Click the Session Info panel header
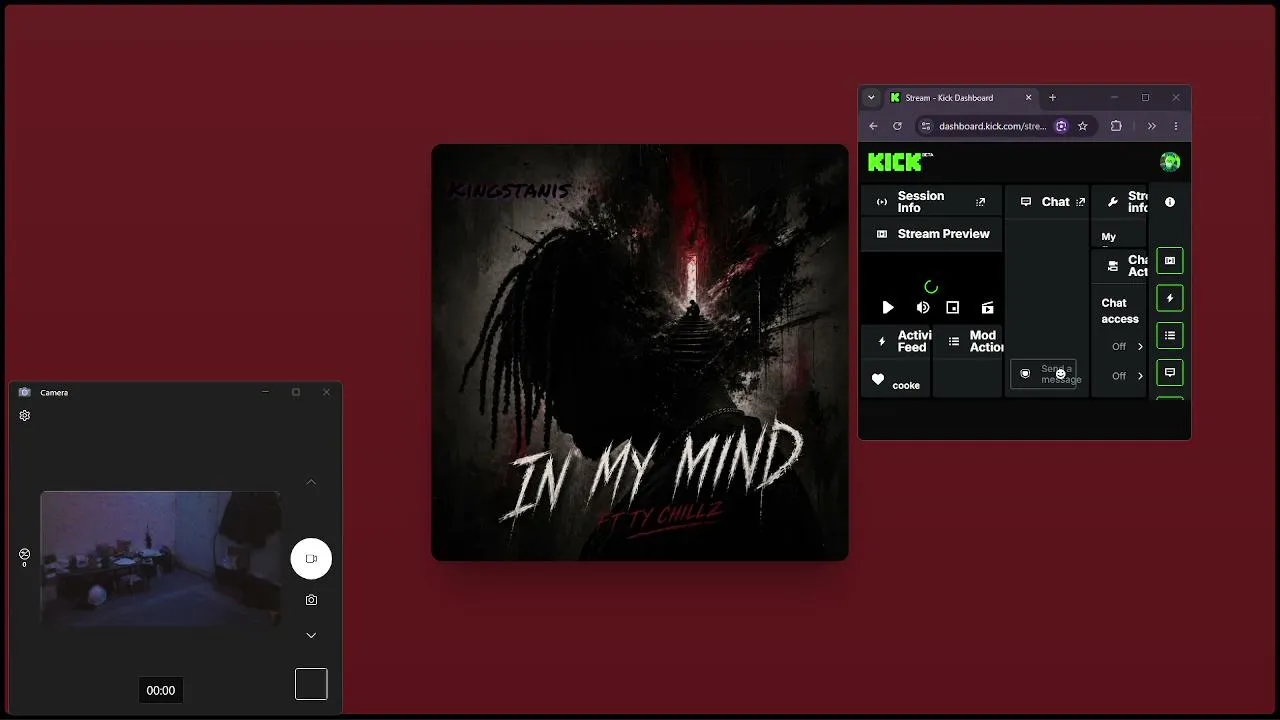The width and height of the screenshot is (1280, 720). click(931, 202)
